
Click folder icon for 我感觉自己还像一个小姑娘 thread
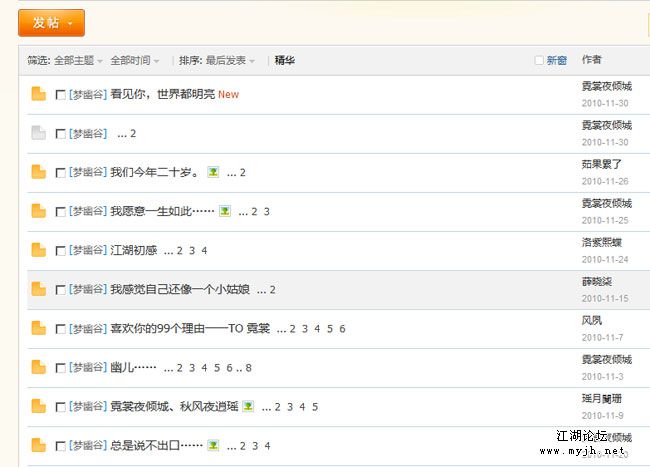(39, 289)
